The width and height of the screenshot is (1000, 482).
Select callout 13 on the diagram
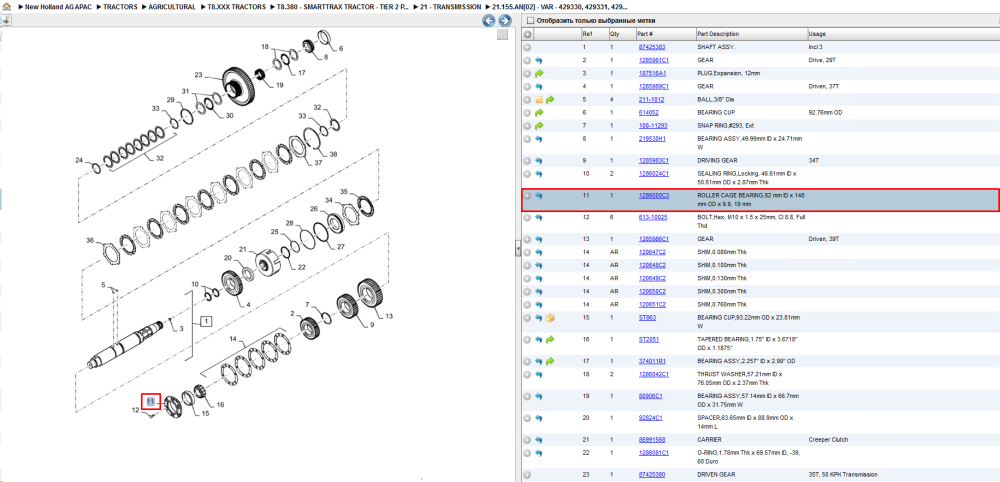click(389, 316)
